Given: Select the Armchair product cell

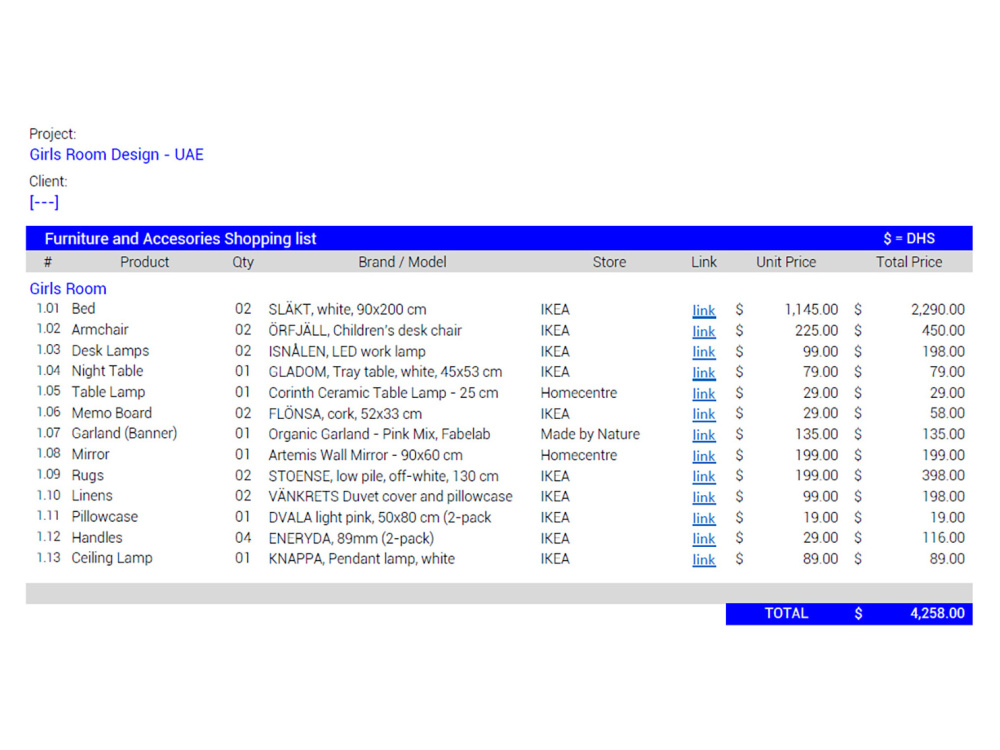Looking at the screenshot, I should coord(100,330).
